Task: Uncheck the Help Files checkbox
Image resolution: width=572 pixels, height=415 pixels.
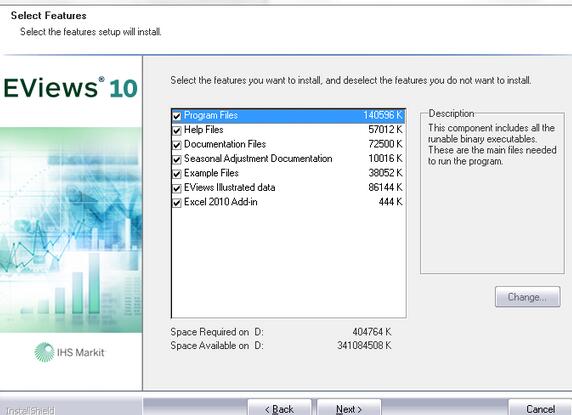Action: (x=177, y=130)
